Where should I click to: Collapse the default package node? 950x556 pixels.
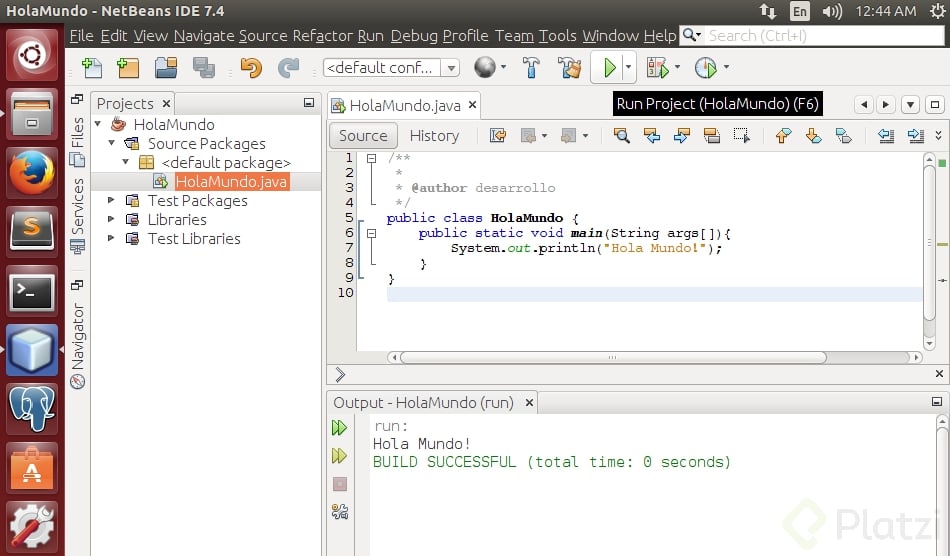pos(125,162)
